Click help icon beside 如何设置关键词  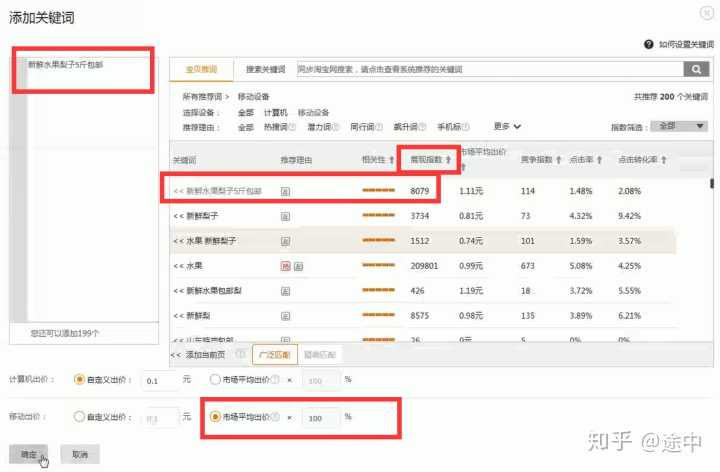[649, 45]
